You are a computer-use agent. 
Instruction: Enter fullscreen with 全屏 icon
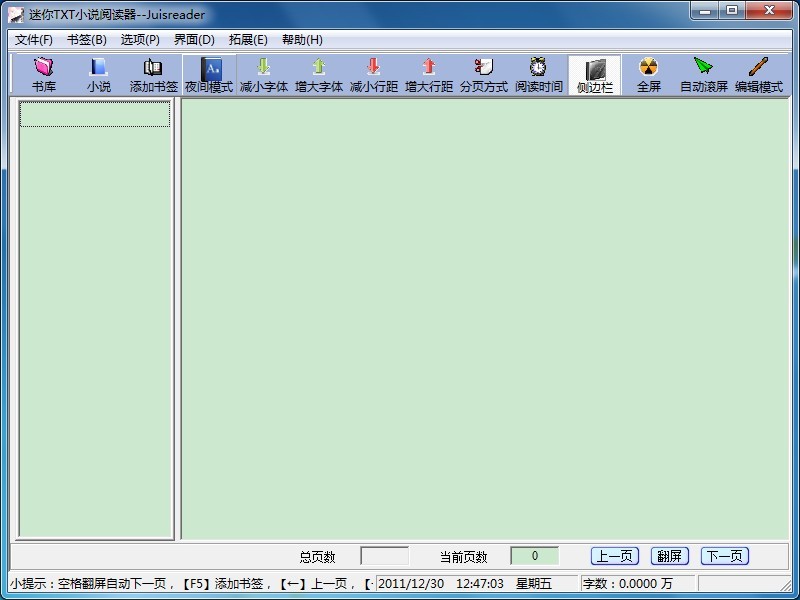tap(649, 75)
